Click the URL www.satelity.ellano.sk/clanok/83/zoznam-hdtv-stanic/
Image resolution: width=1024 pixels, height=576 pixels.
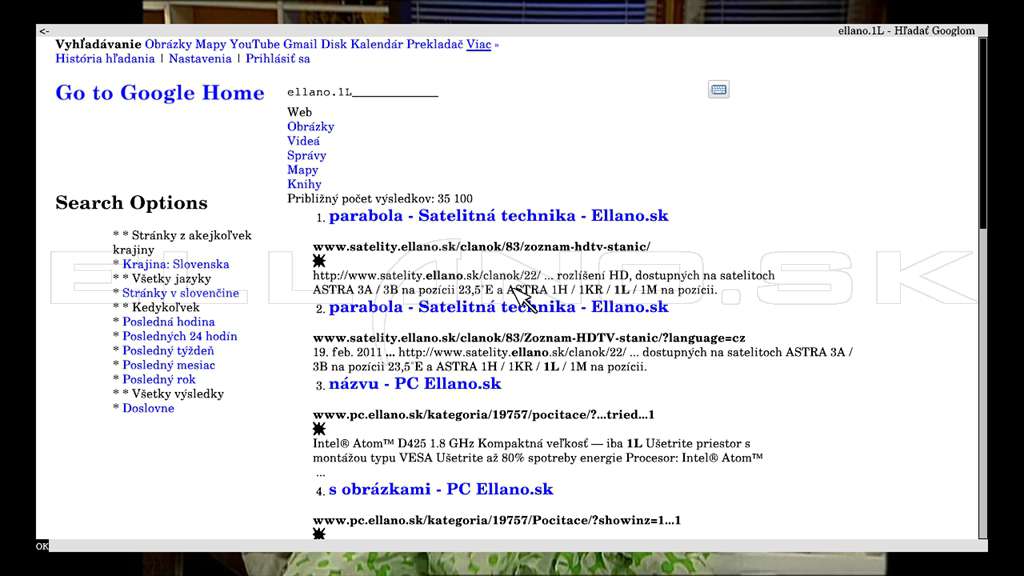pyautogui.click(x=481, y=247)
